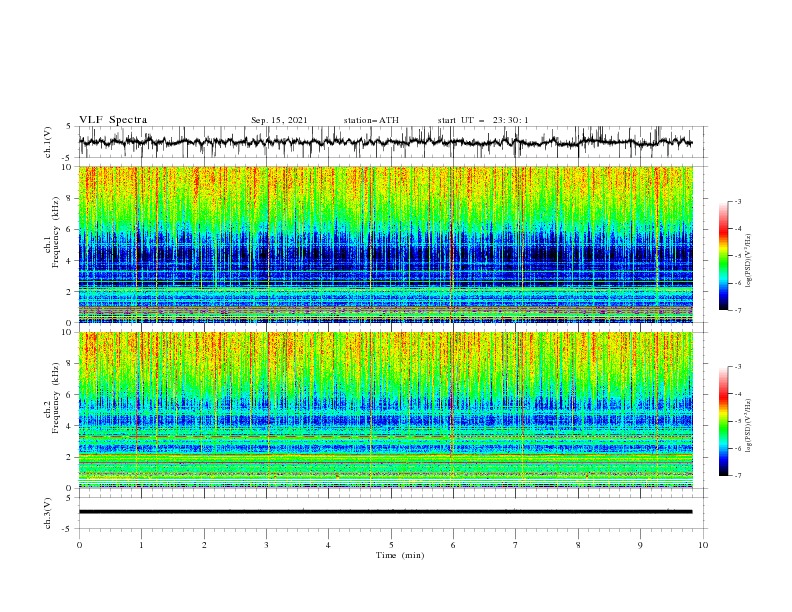Click time axis tick label "3"
The image size is (792, 612).
tap(266, 545)
